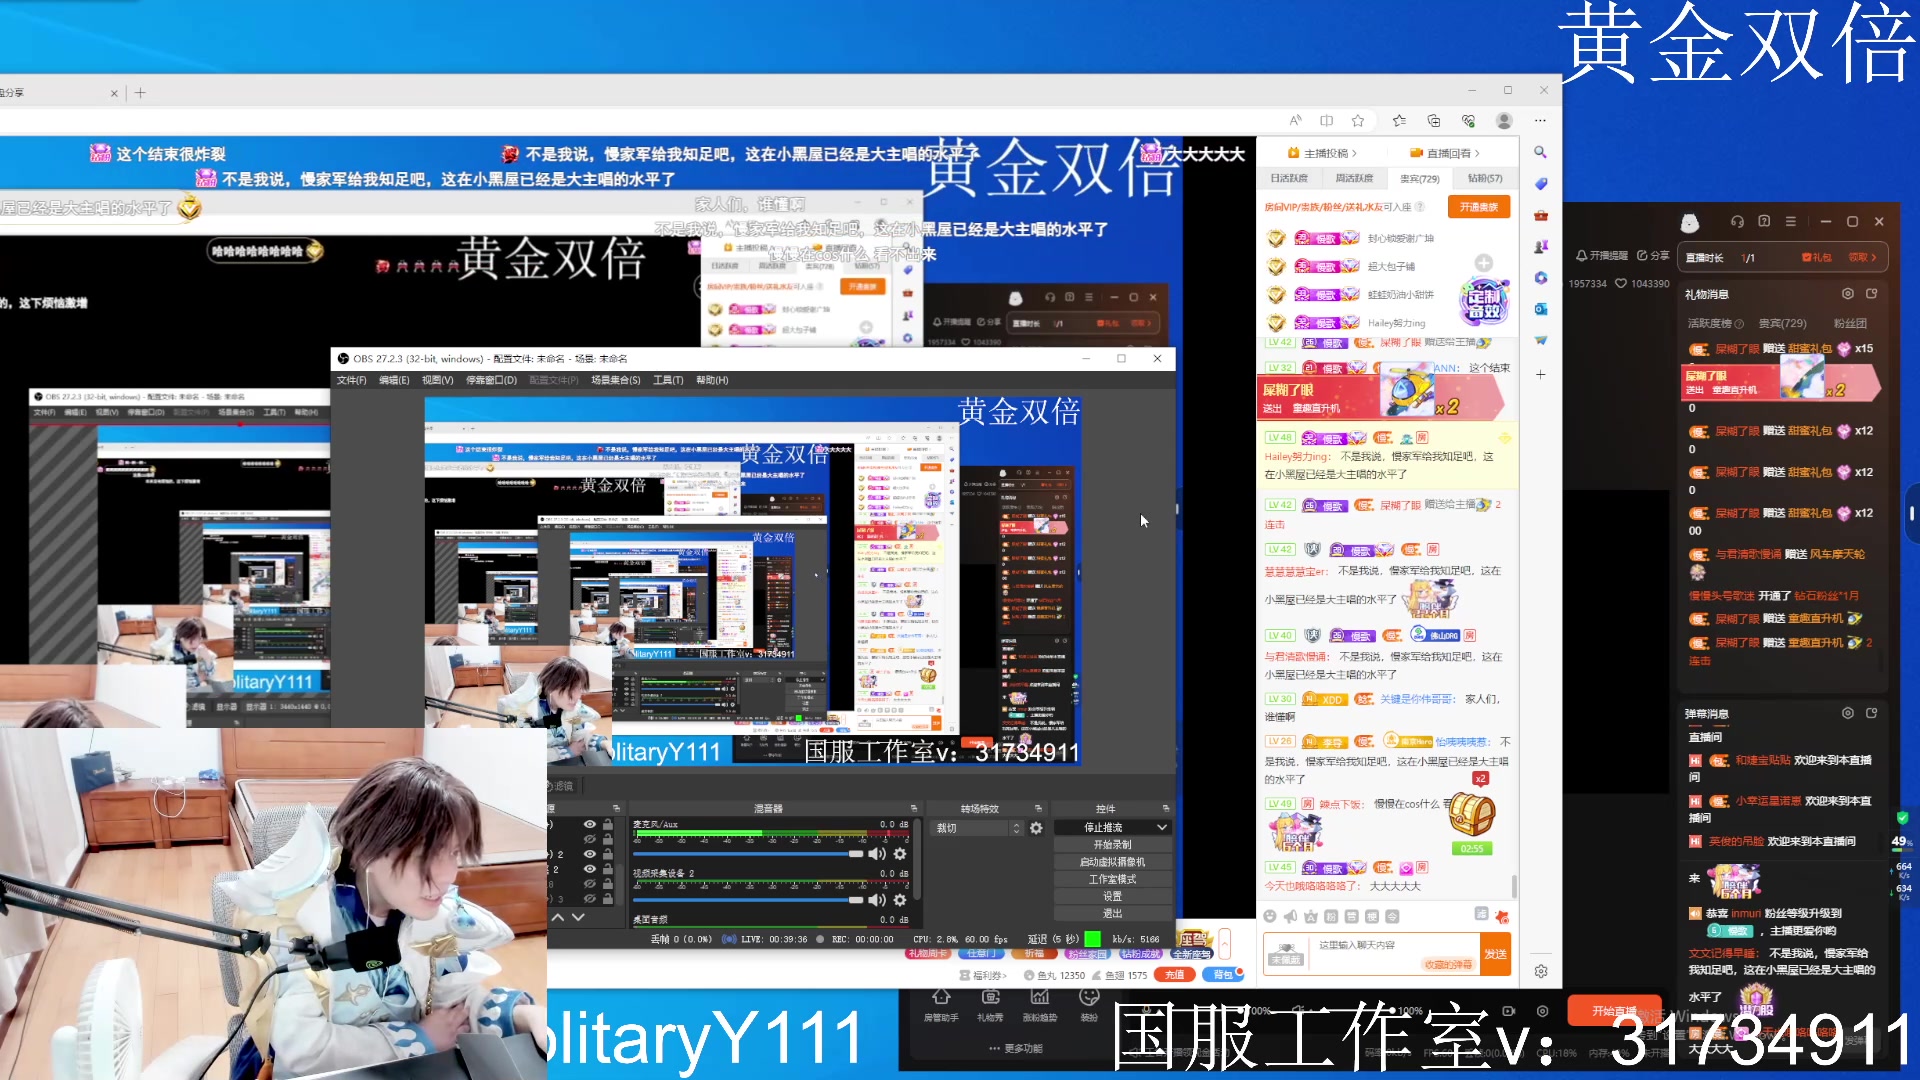Screen dimensions: 1920x1080
Task: Click emoji smiley icon below chat
Action: tap(1269, 916)
